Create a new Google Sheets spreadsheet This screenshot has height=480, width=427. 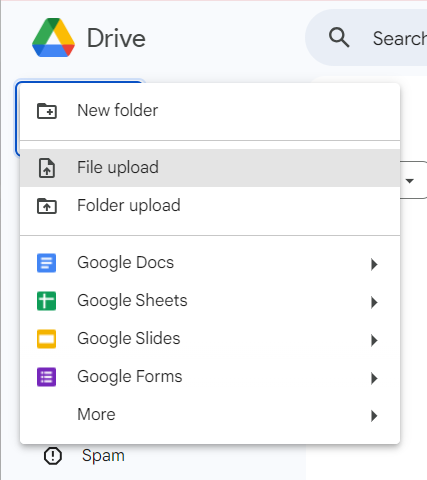point(210,301)
